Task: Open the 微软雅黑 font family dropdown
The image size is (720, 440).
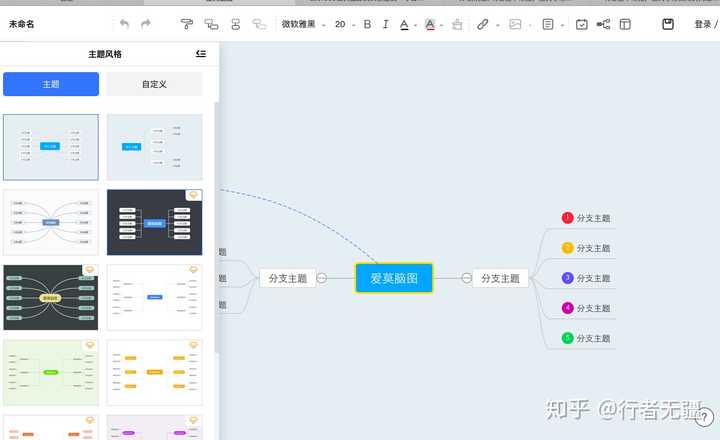Action: coord(303,24)
